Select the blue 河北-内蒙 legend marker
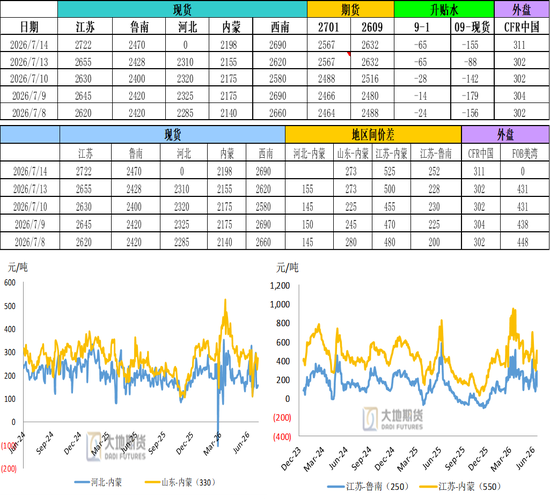This screenshot has width=550, height=499. pos(82,483)
